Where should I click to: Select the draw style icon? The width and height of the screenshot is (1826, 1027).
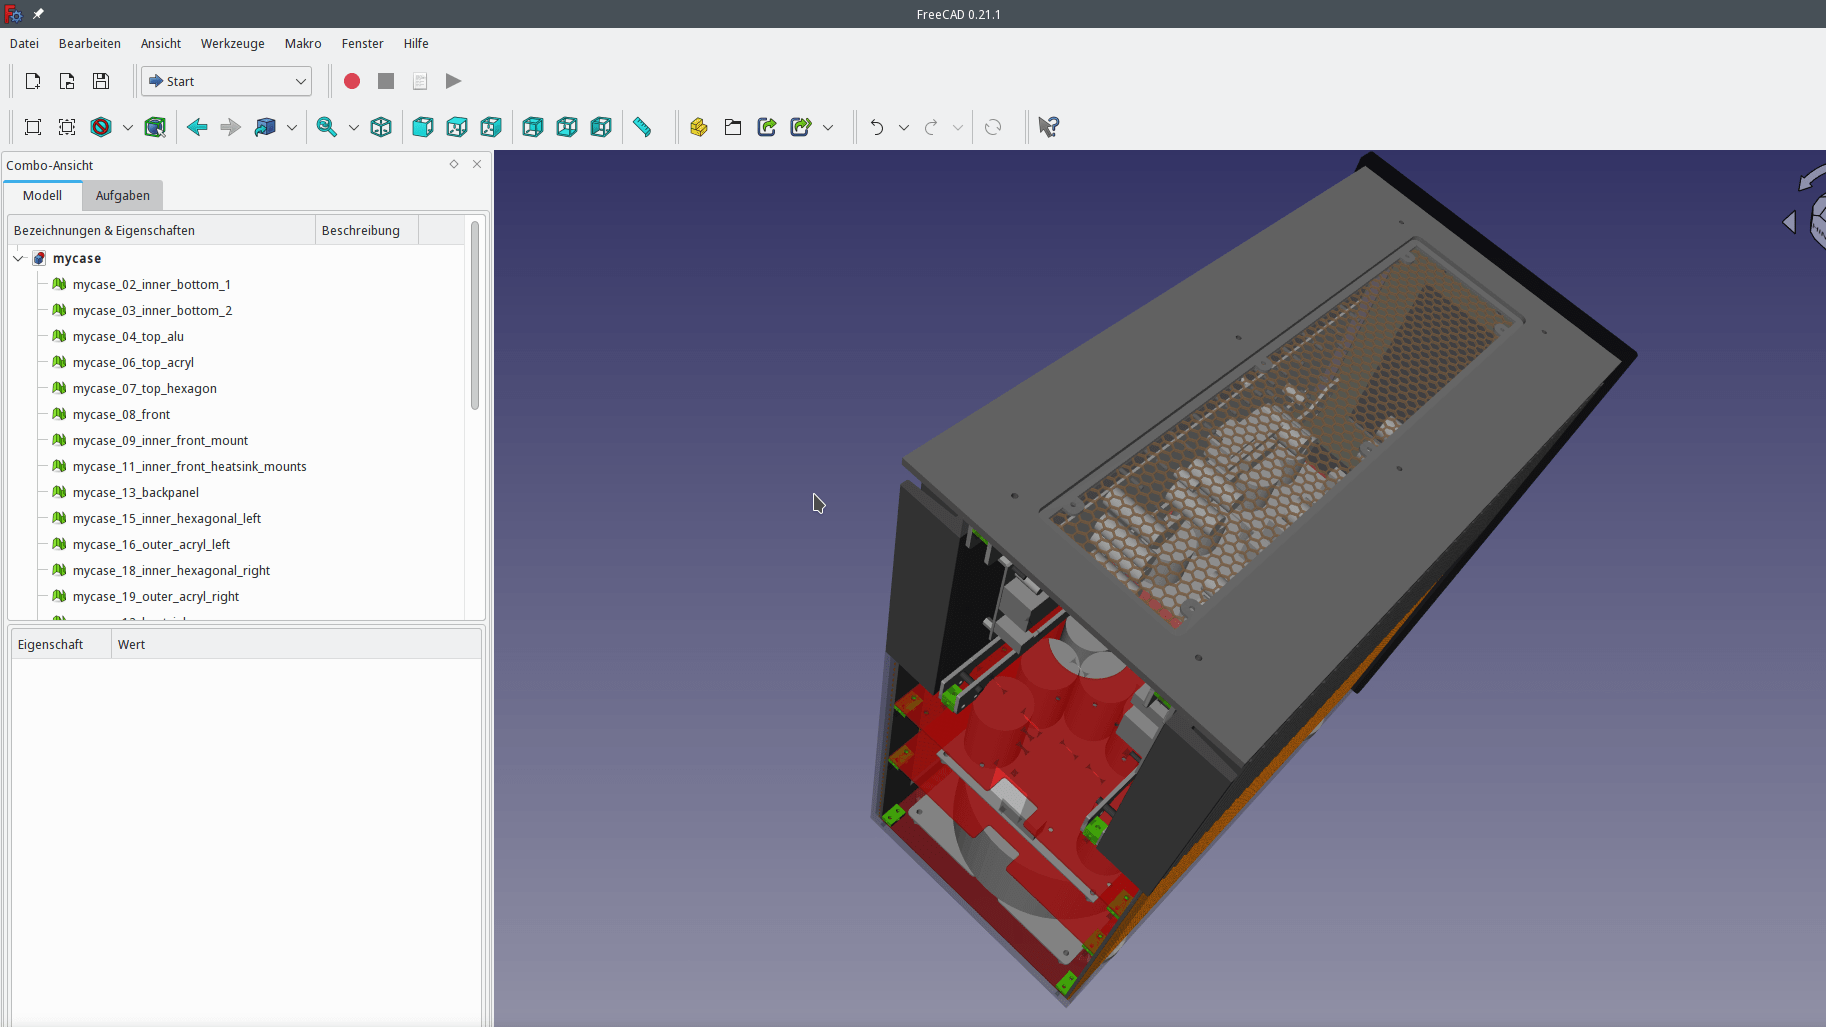101,127
